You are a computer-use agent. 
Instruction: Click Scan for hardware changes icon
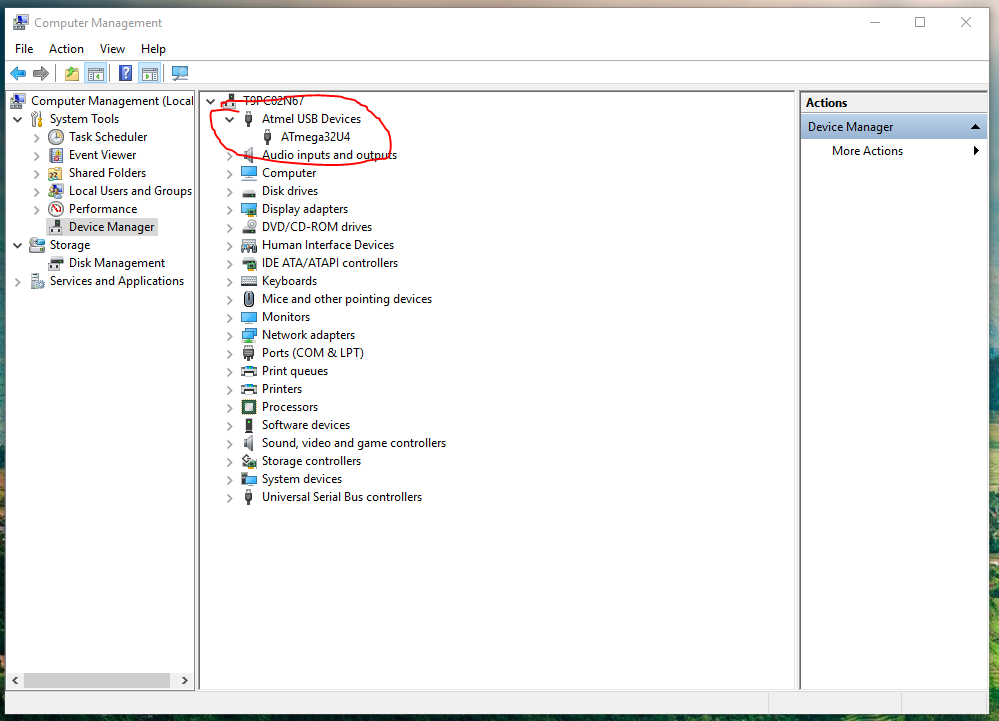tap(180, 73)
